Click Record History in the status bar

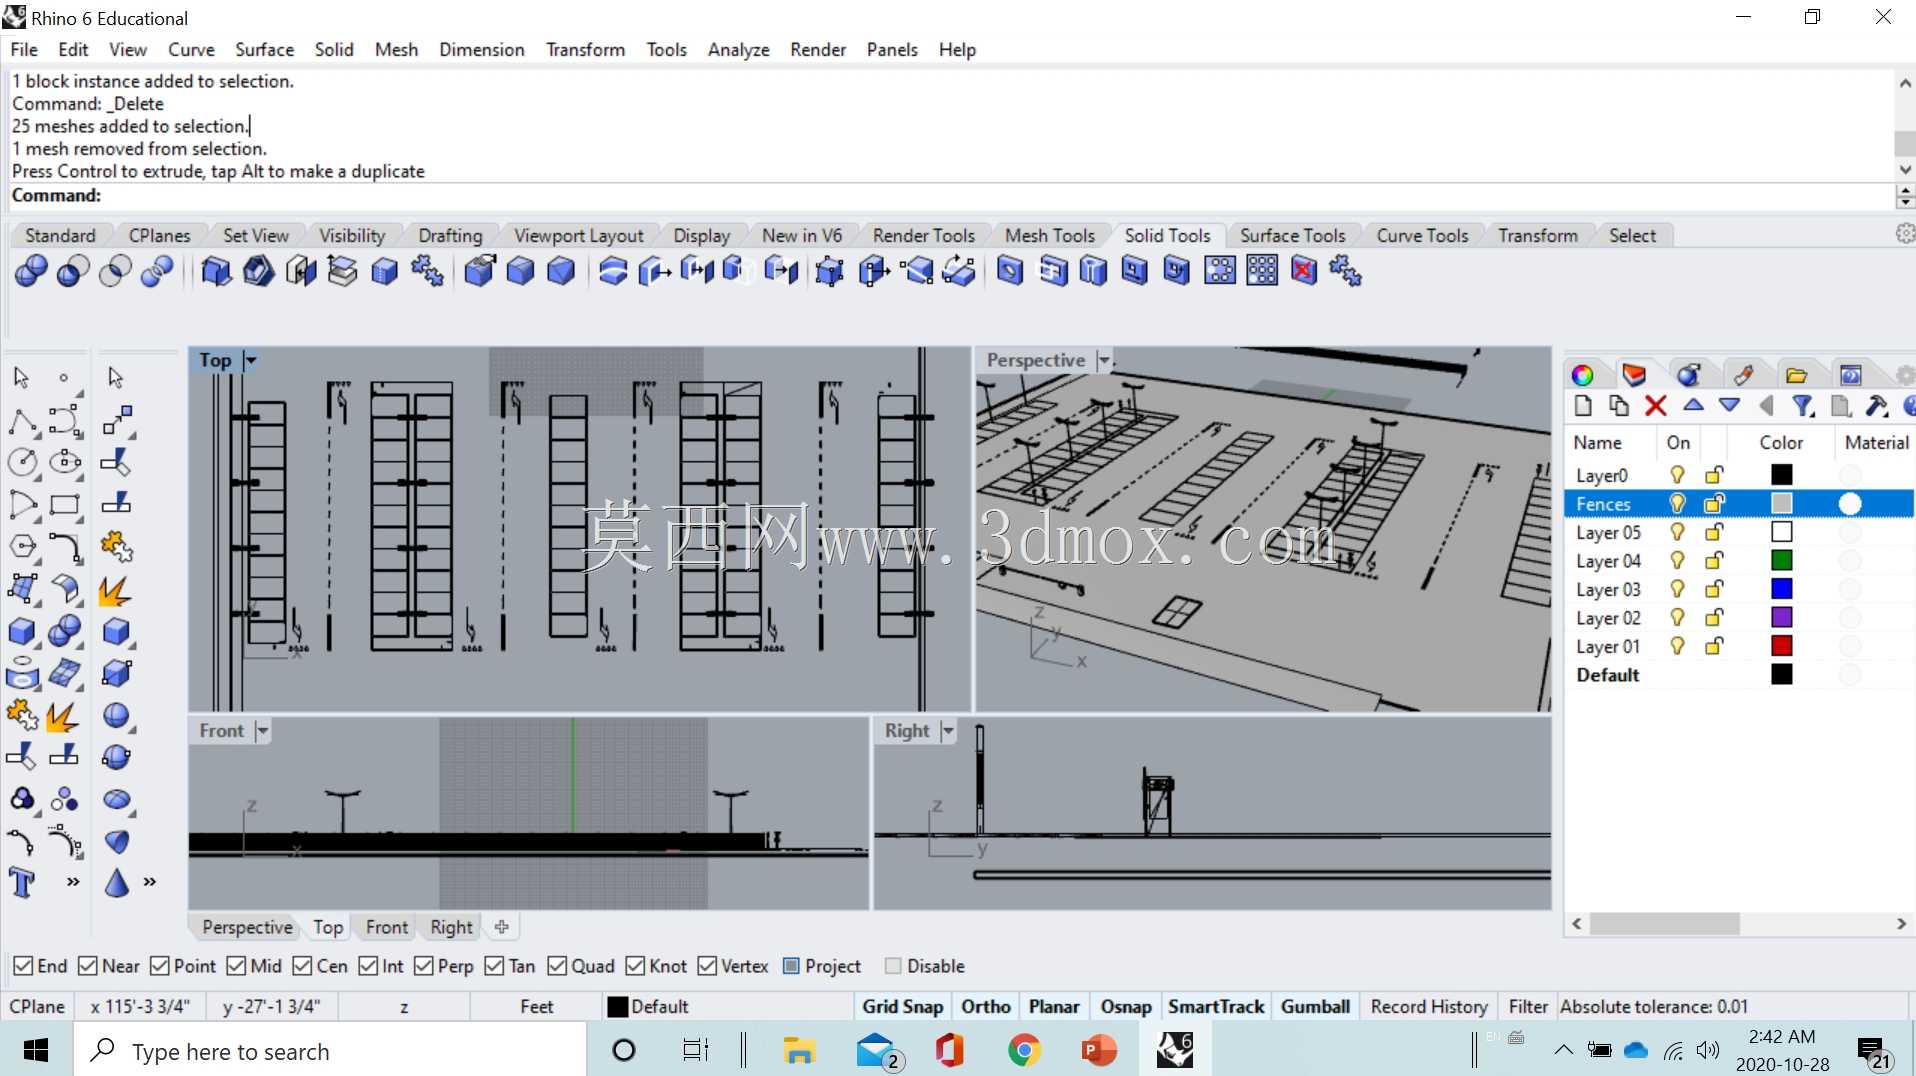1429,1006
